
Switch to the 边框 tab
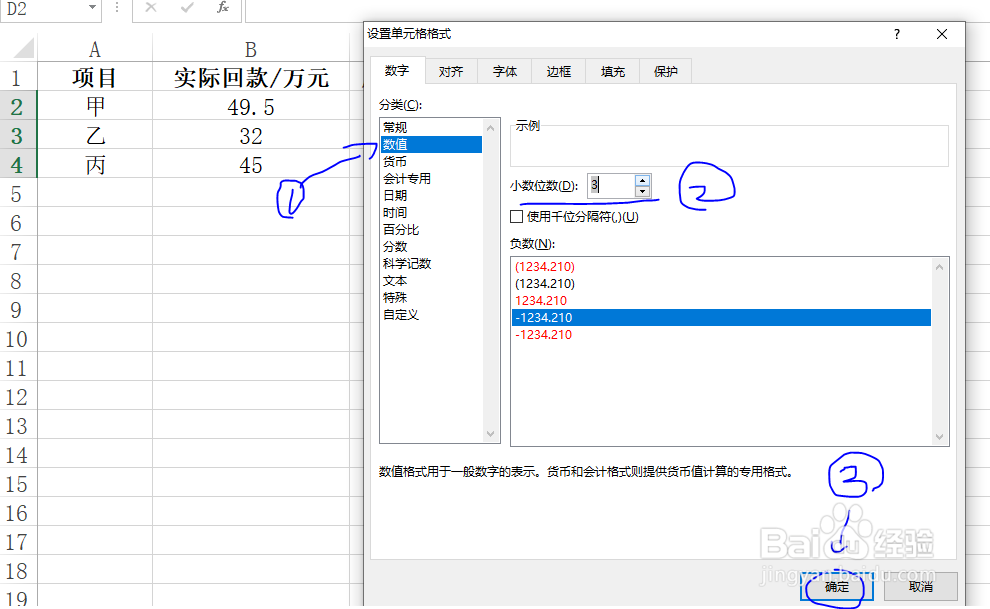[x=559, y=71]
